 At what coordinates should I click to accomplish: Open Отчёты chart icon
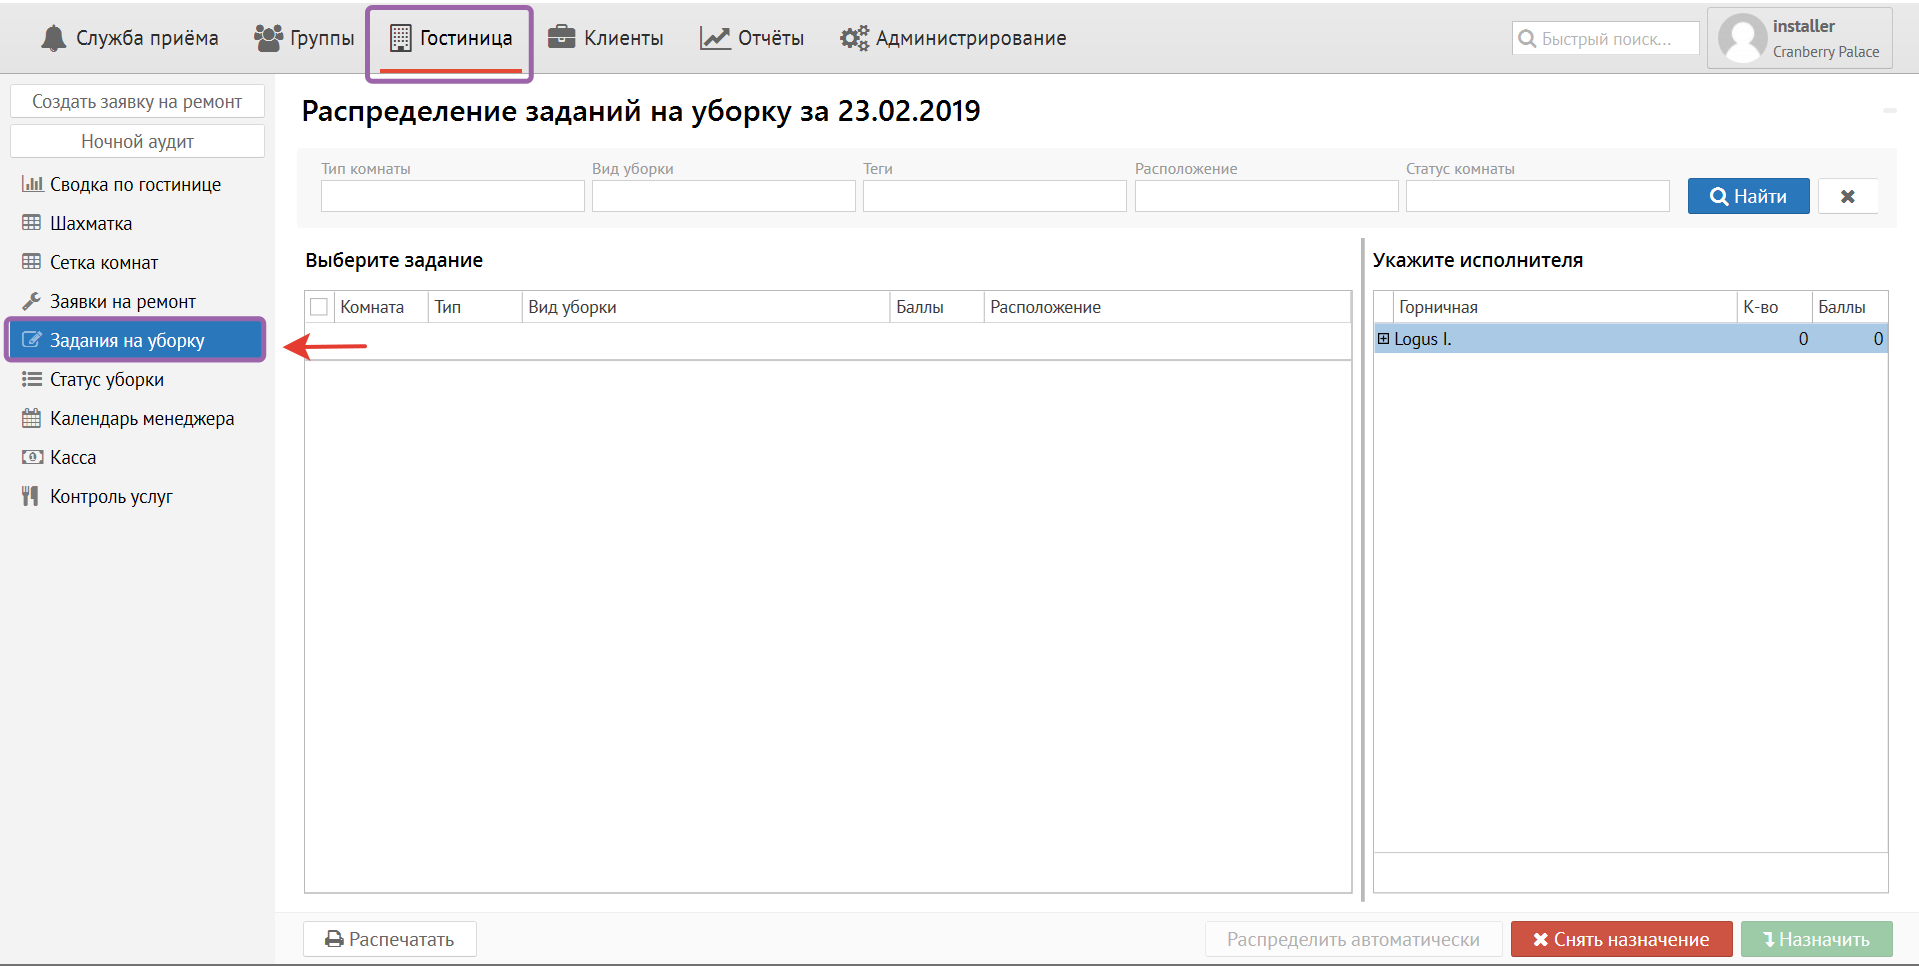coord(714,38)
